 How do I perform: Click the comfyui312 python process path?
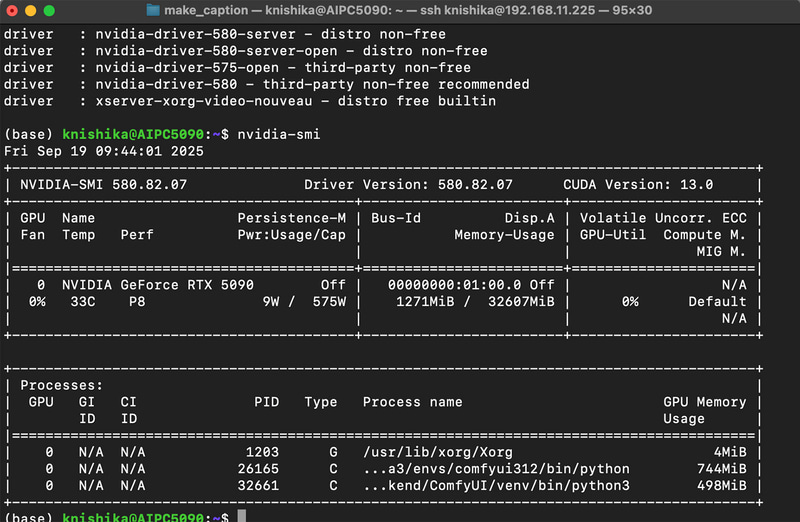pos(496,469)
